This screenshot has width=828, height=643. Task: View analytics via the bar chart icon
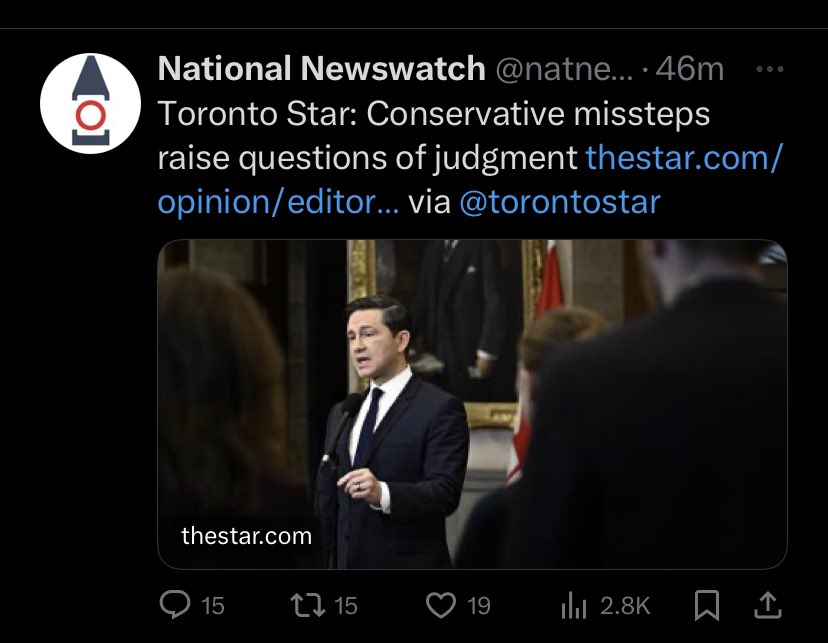coord(575,605)
